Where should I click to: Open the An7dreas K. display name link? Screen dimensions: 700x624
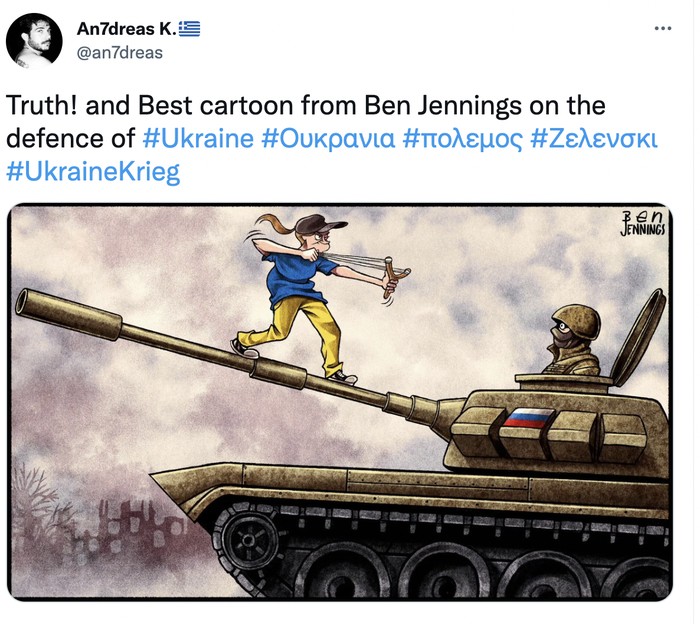[x=125, y=29]
